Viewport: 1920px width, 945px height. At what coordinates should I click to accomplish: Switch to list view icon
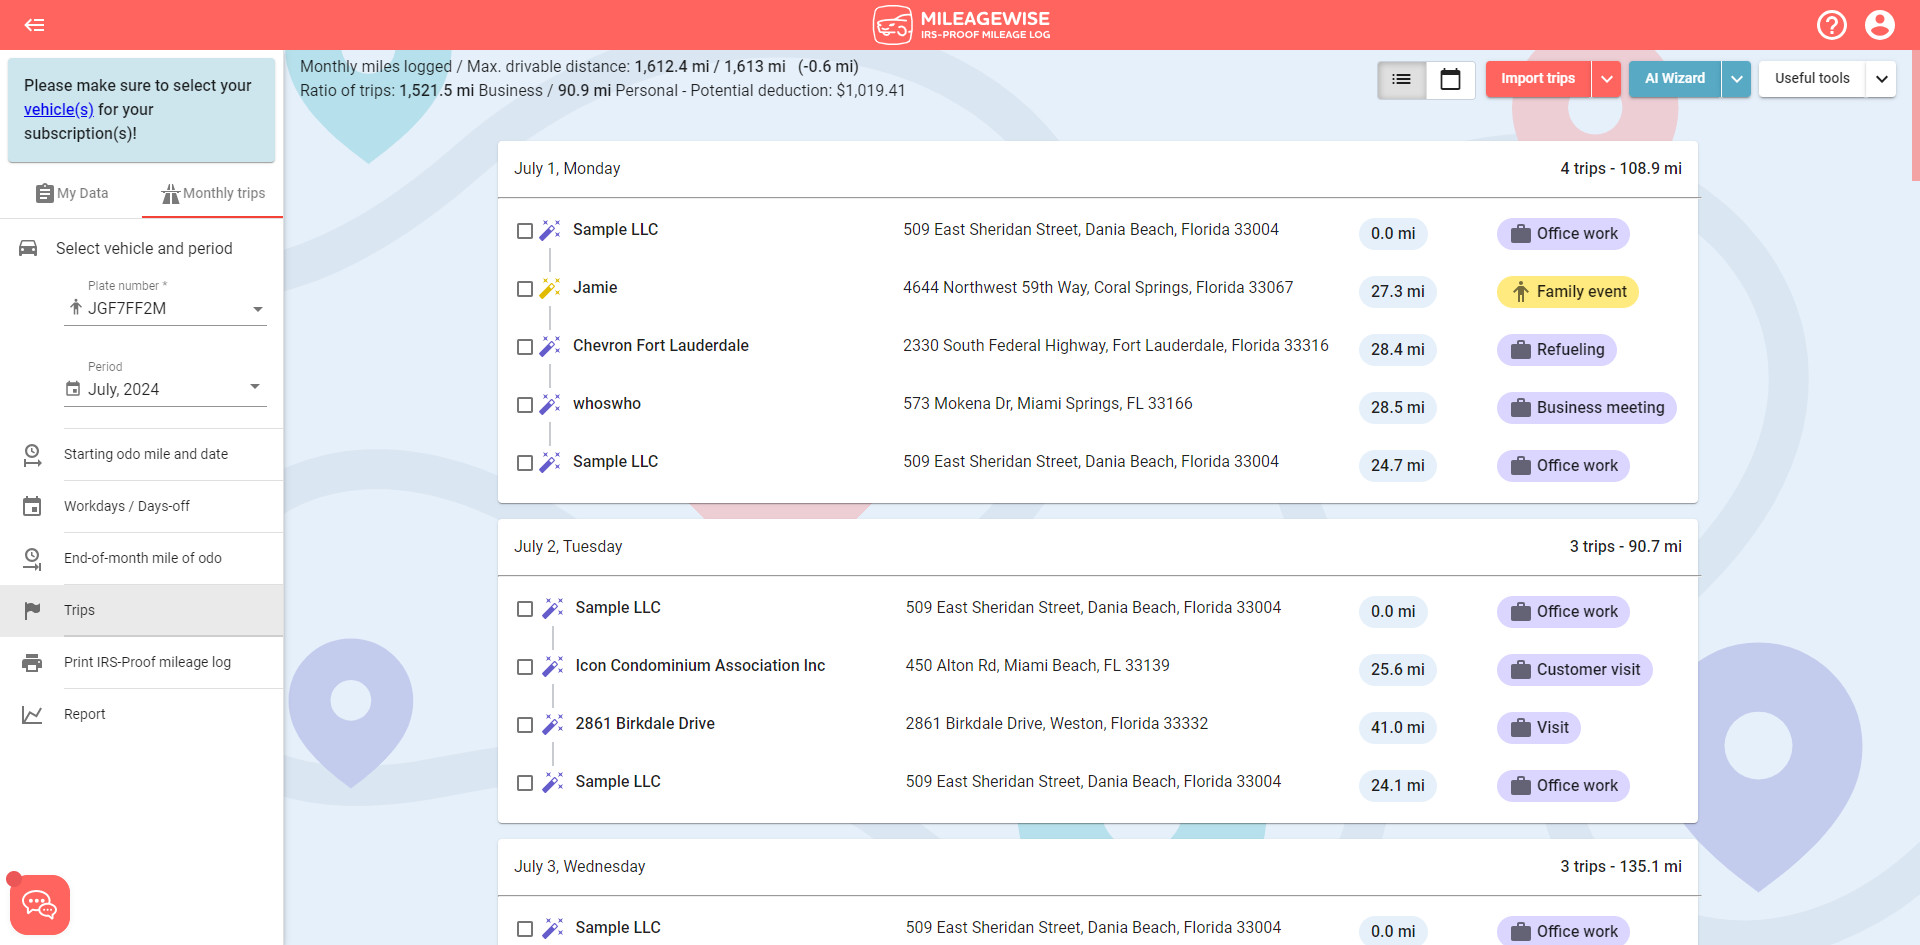pyautogui.click(x=1402, y=79)
